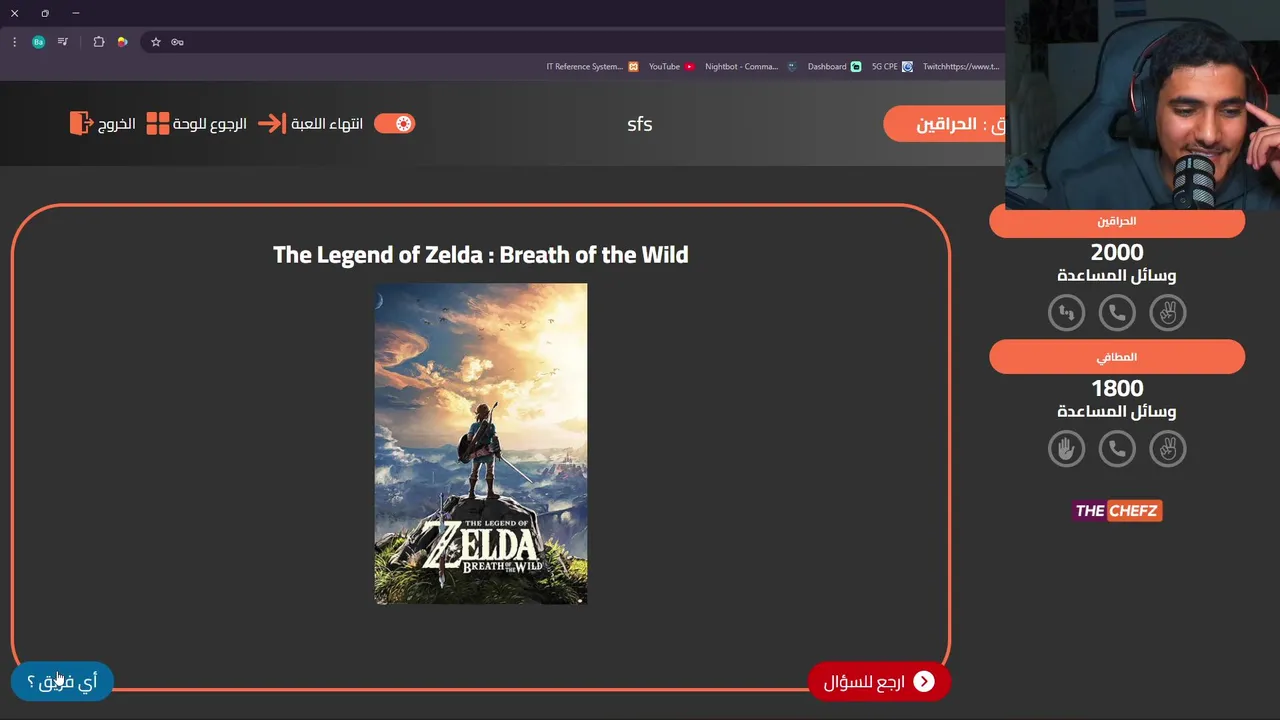Click the password key icon in address bar

(177, 42)
